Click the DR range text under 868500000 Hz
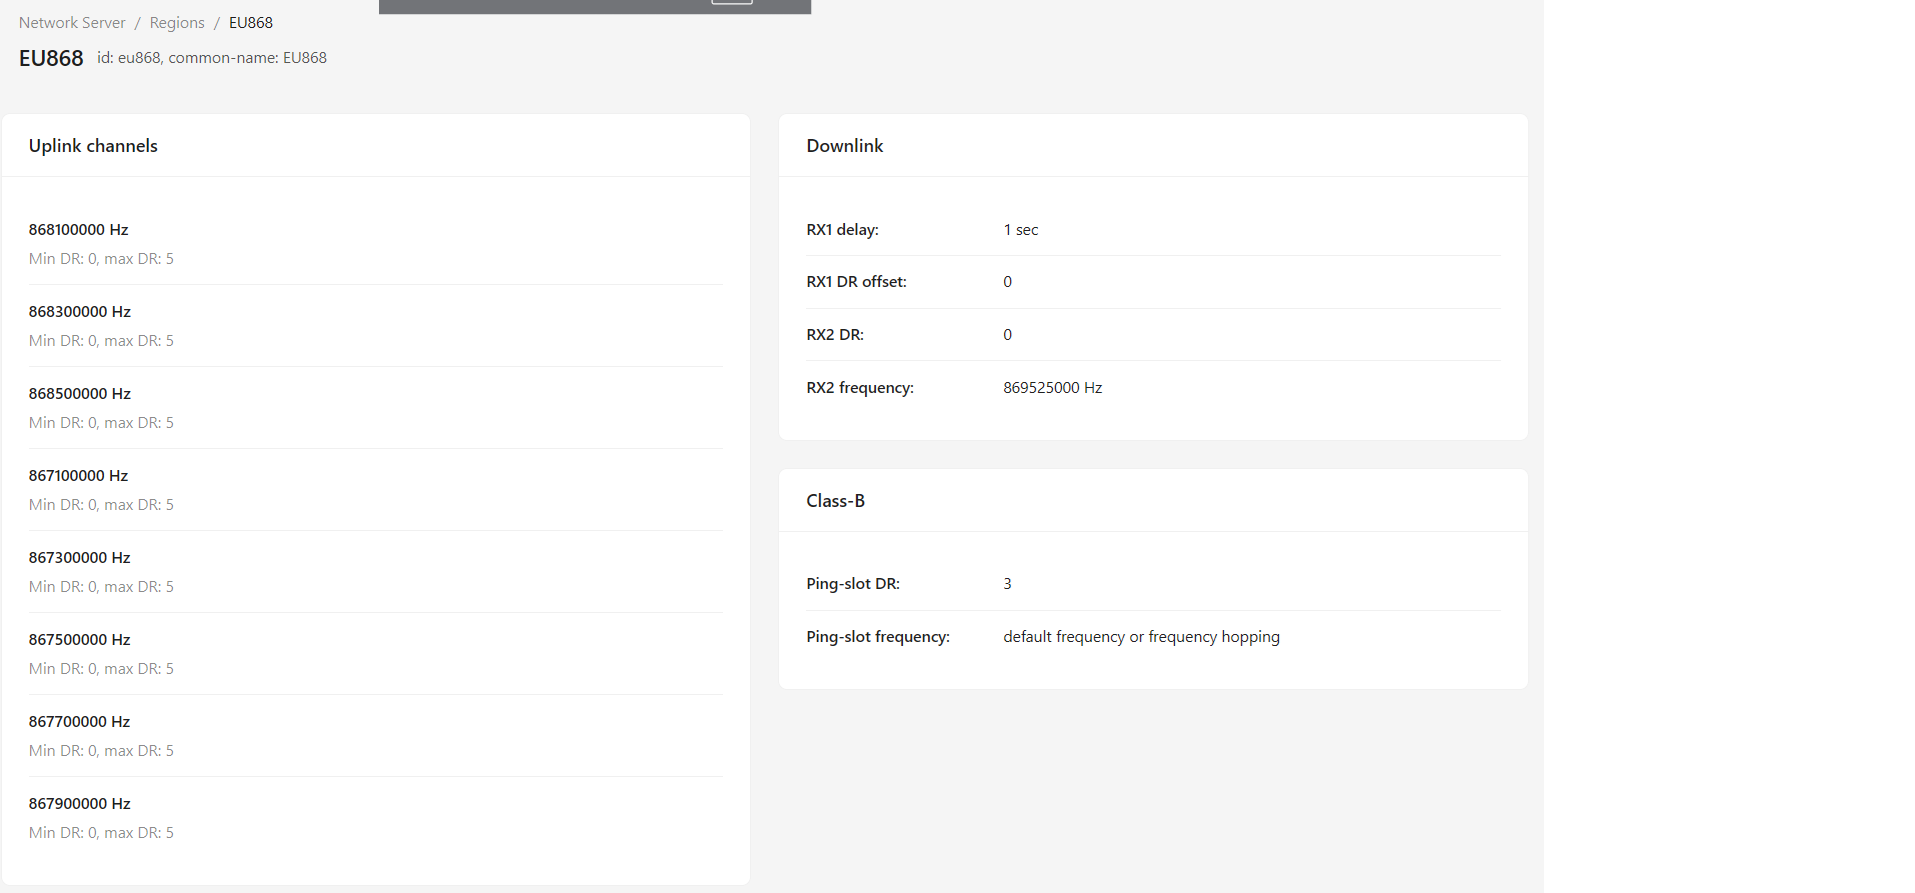This screenshot has width=1915, height=893. click(101, 422)
